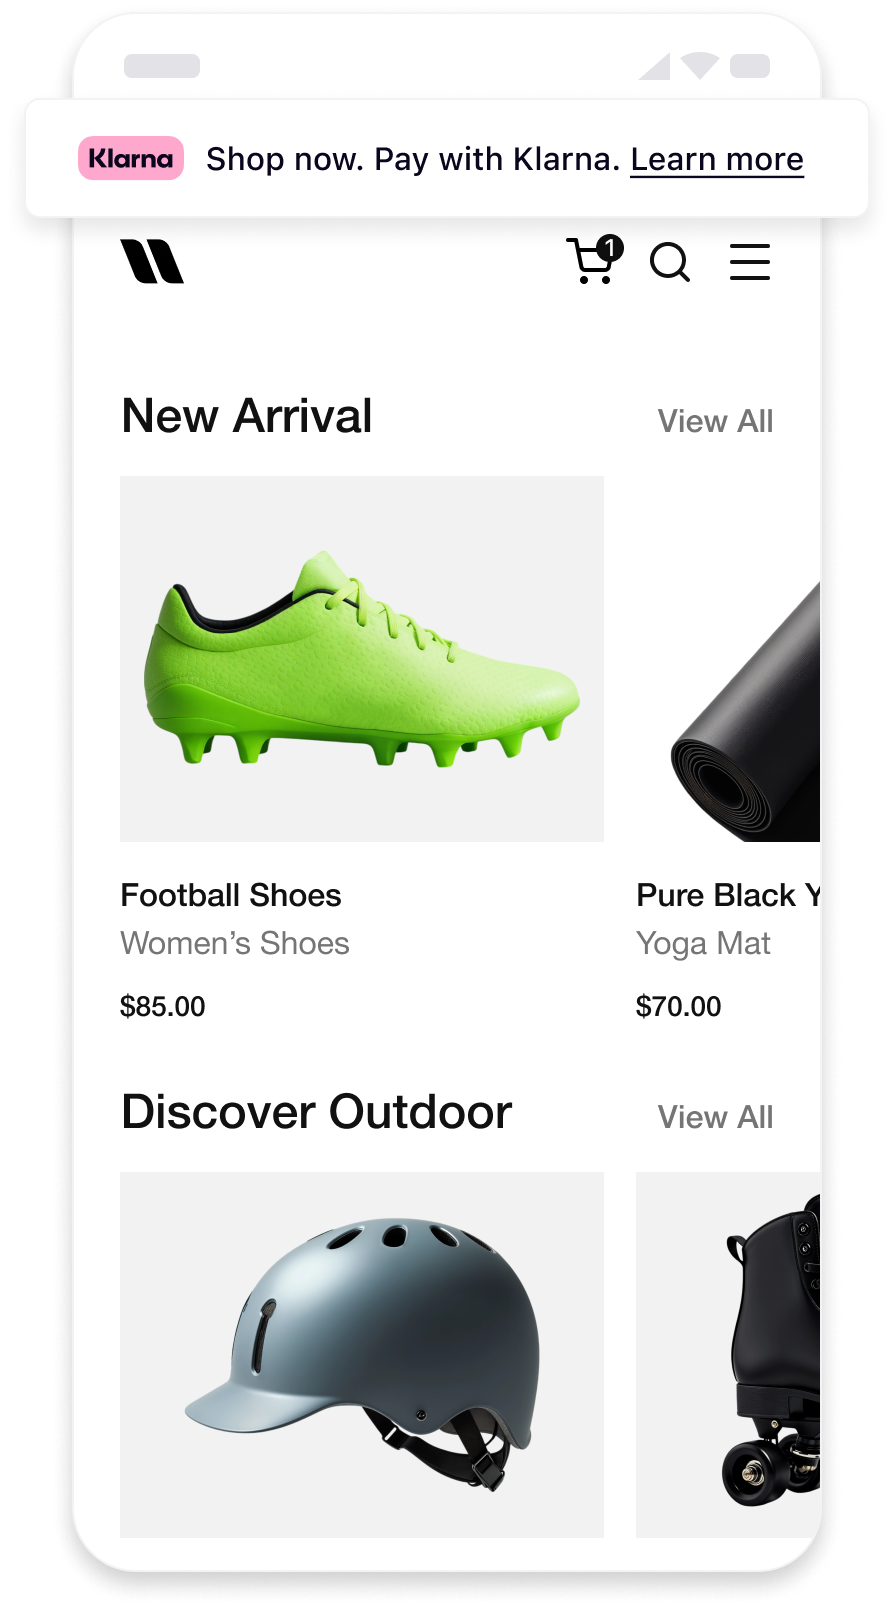Image resolution: width=894 pixels, height=1608 pixels.
Task: Open the black yoga mat image
Action: coord(728,659)
